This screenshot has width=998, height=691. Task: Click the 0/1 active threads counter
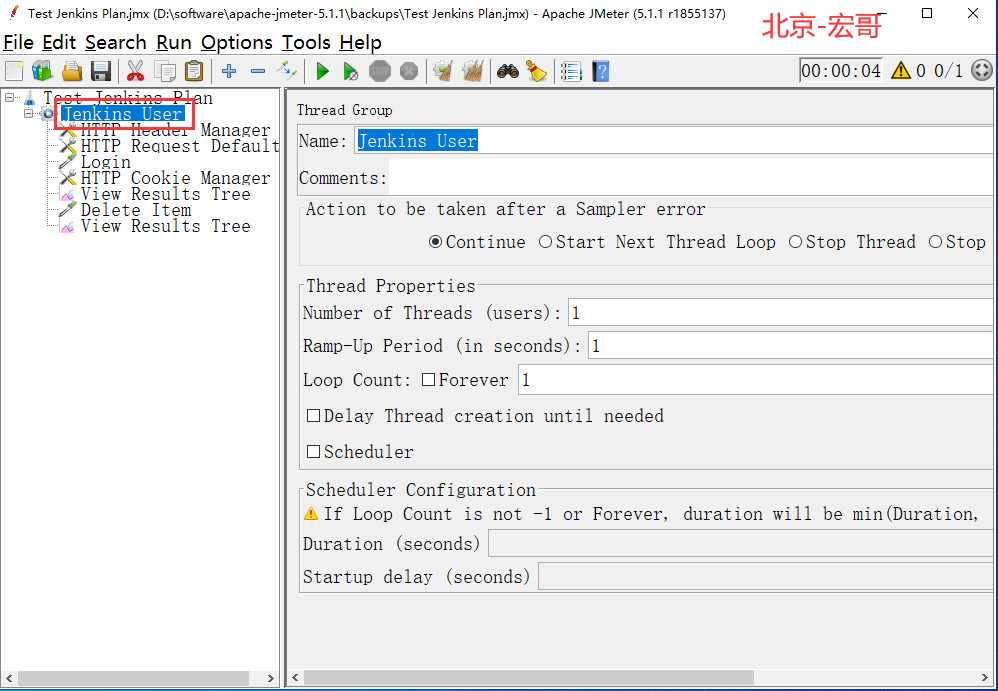(948, 71)
